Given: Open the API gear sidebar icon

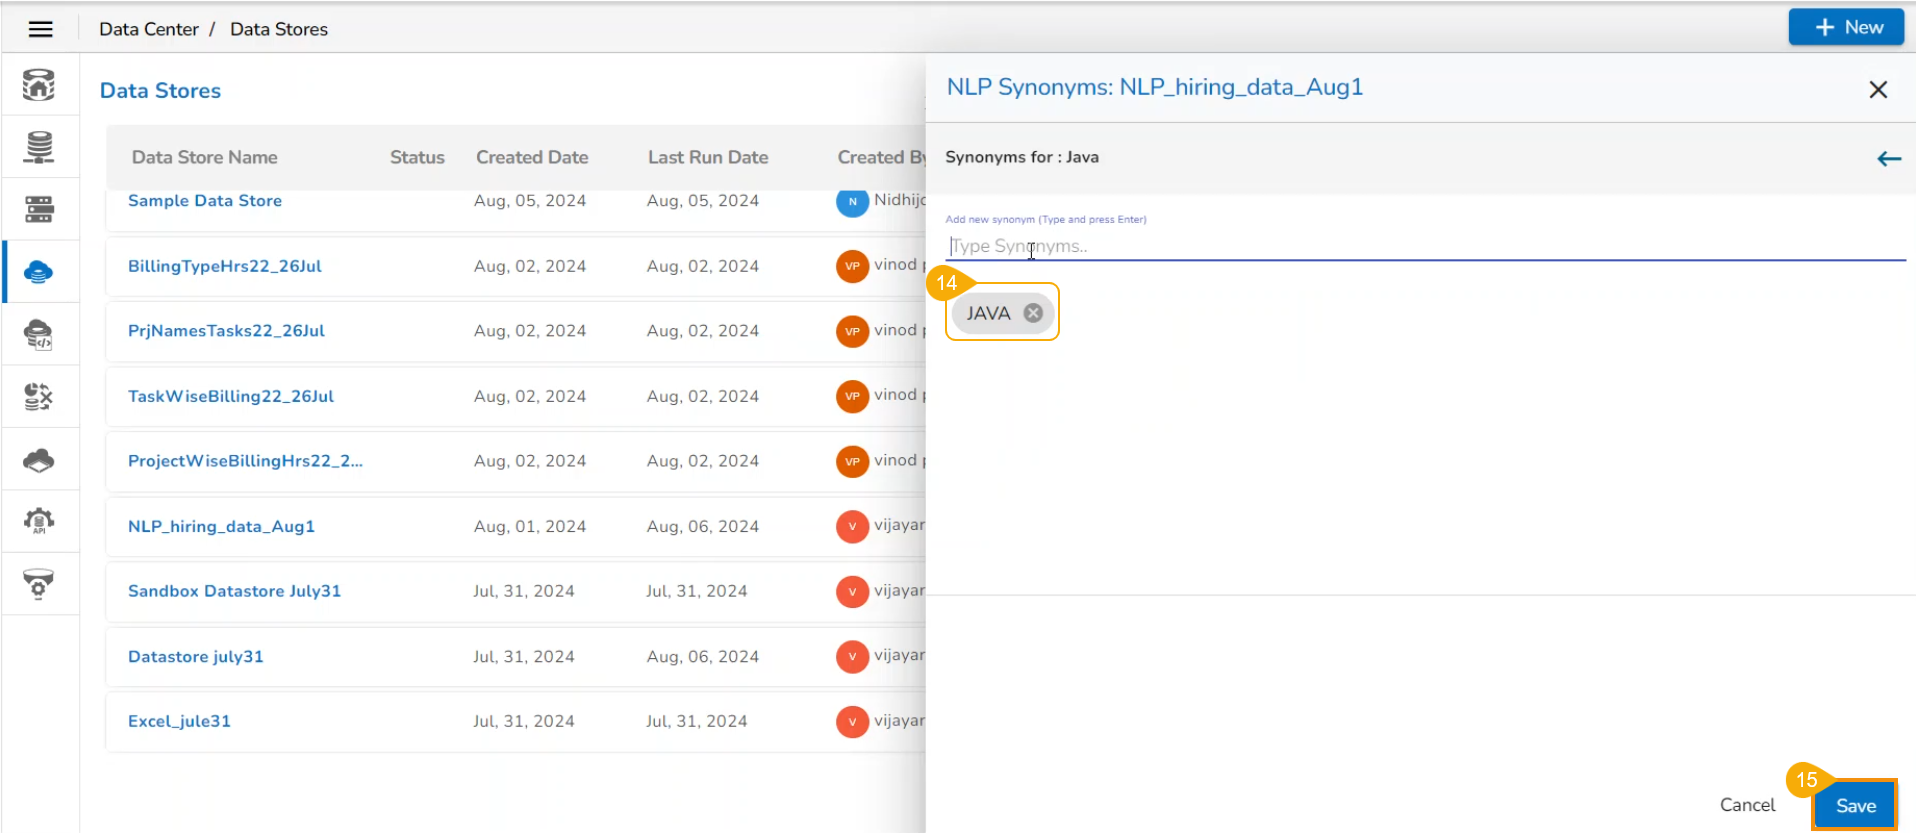Looking at the screenshot, I should point(39,521).
